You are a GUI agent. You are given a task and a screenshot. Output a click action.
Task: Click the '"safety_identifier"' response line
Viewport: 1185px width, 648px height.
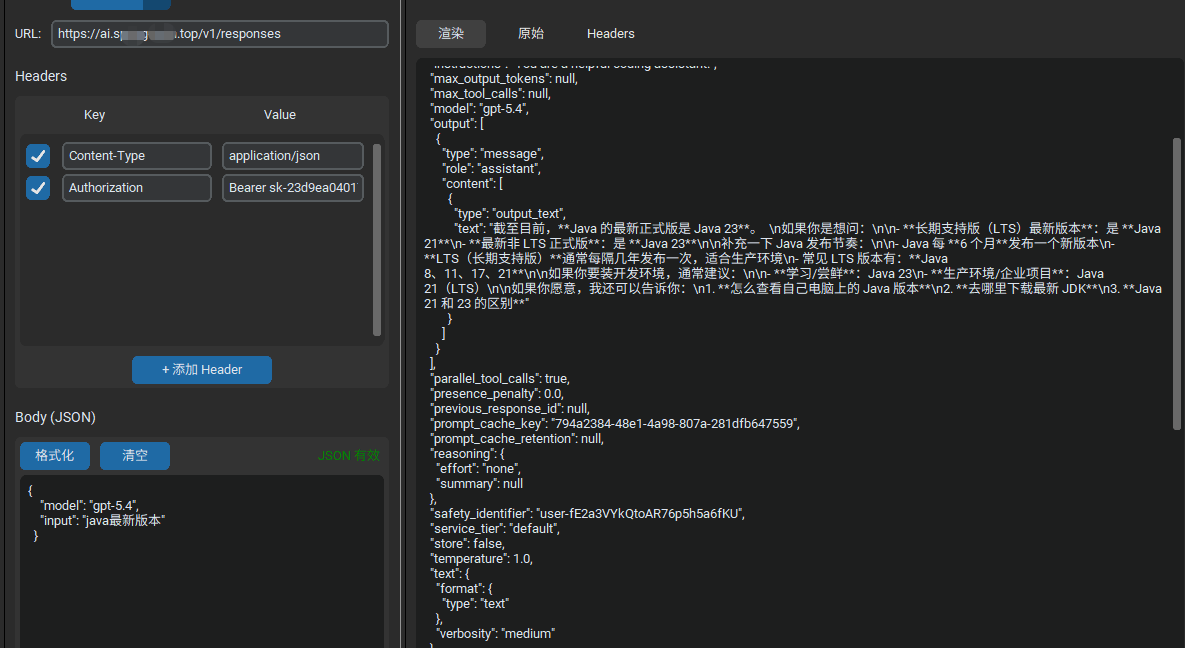[588, 514]
